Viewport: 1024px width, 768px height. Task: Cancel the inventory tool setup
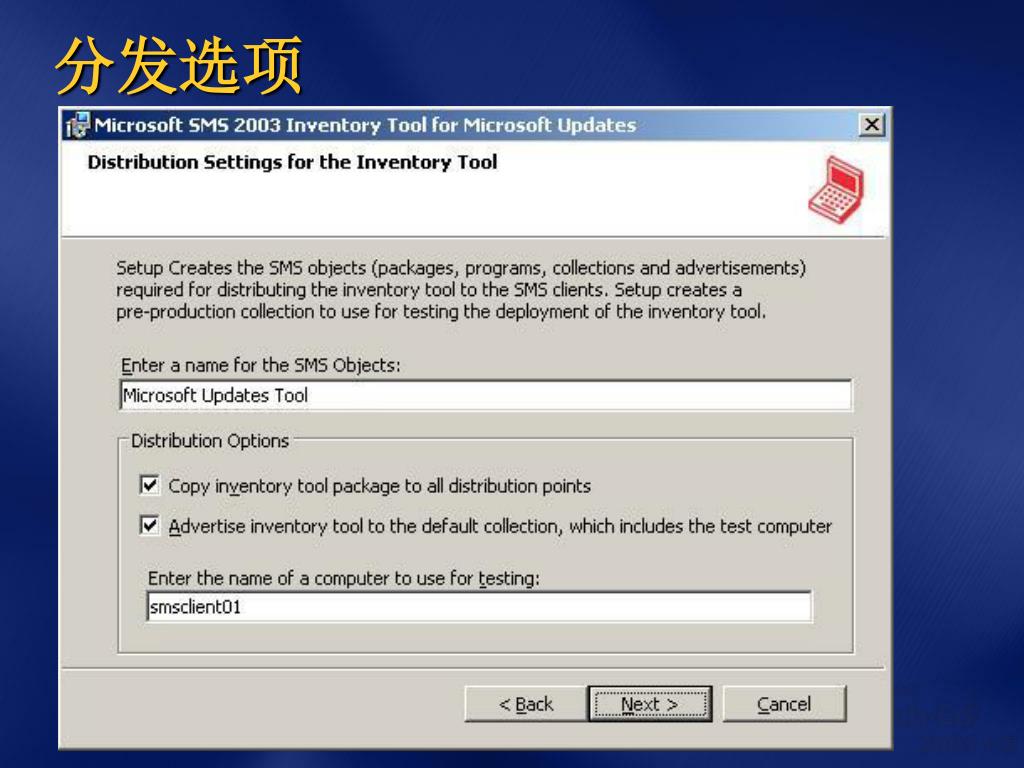784,704
